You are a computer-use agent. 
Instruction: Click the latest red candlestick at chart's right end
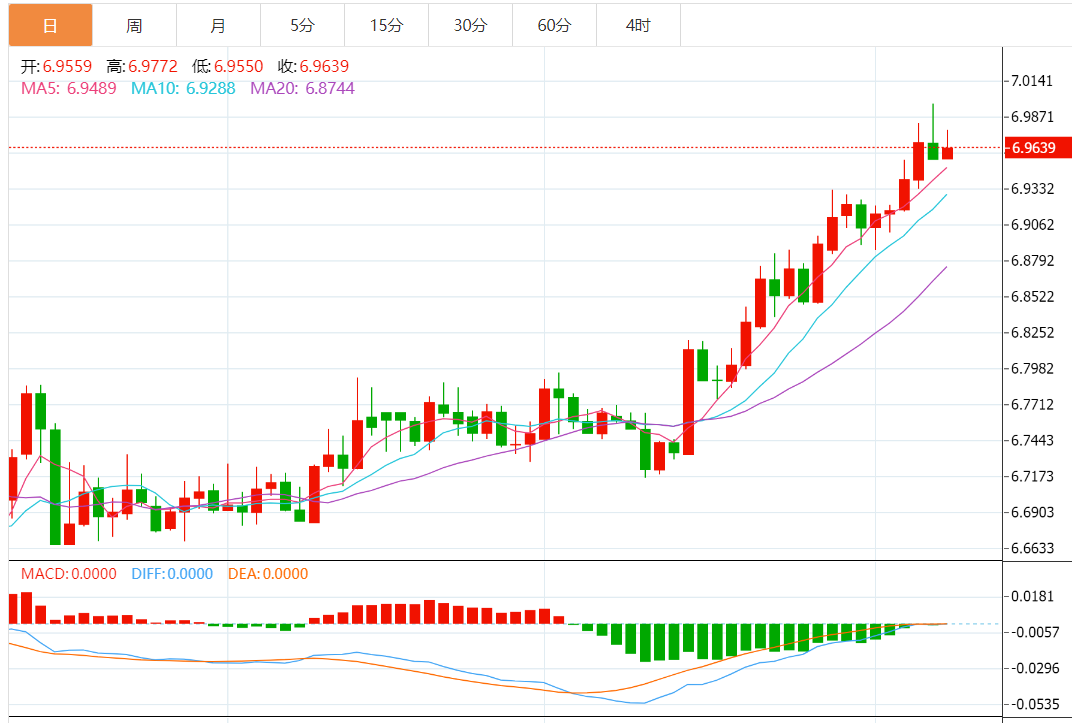[x=947, y=153]
